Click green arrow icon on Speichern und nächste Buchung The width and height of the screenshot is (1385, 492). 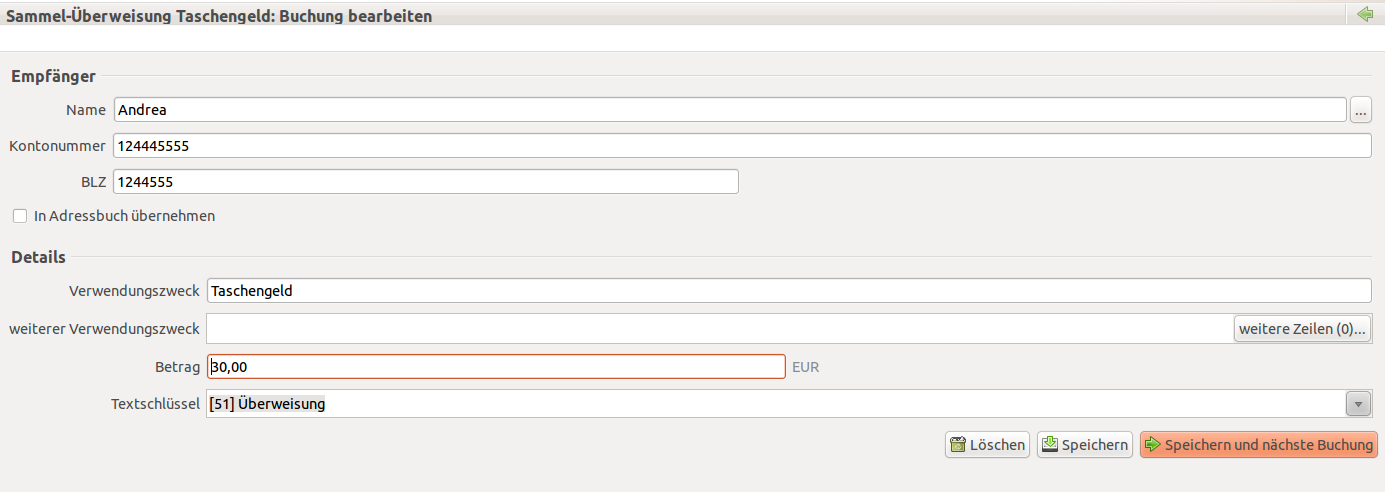pyautogui.click(x=1153, y=445)
